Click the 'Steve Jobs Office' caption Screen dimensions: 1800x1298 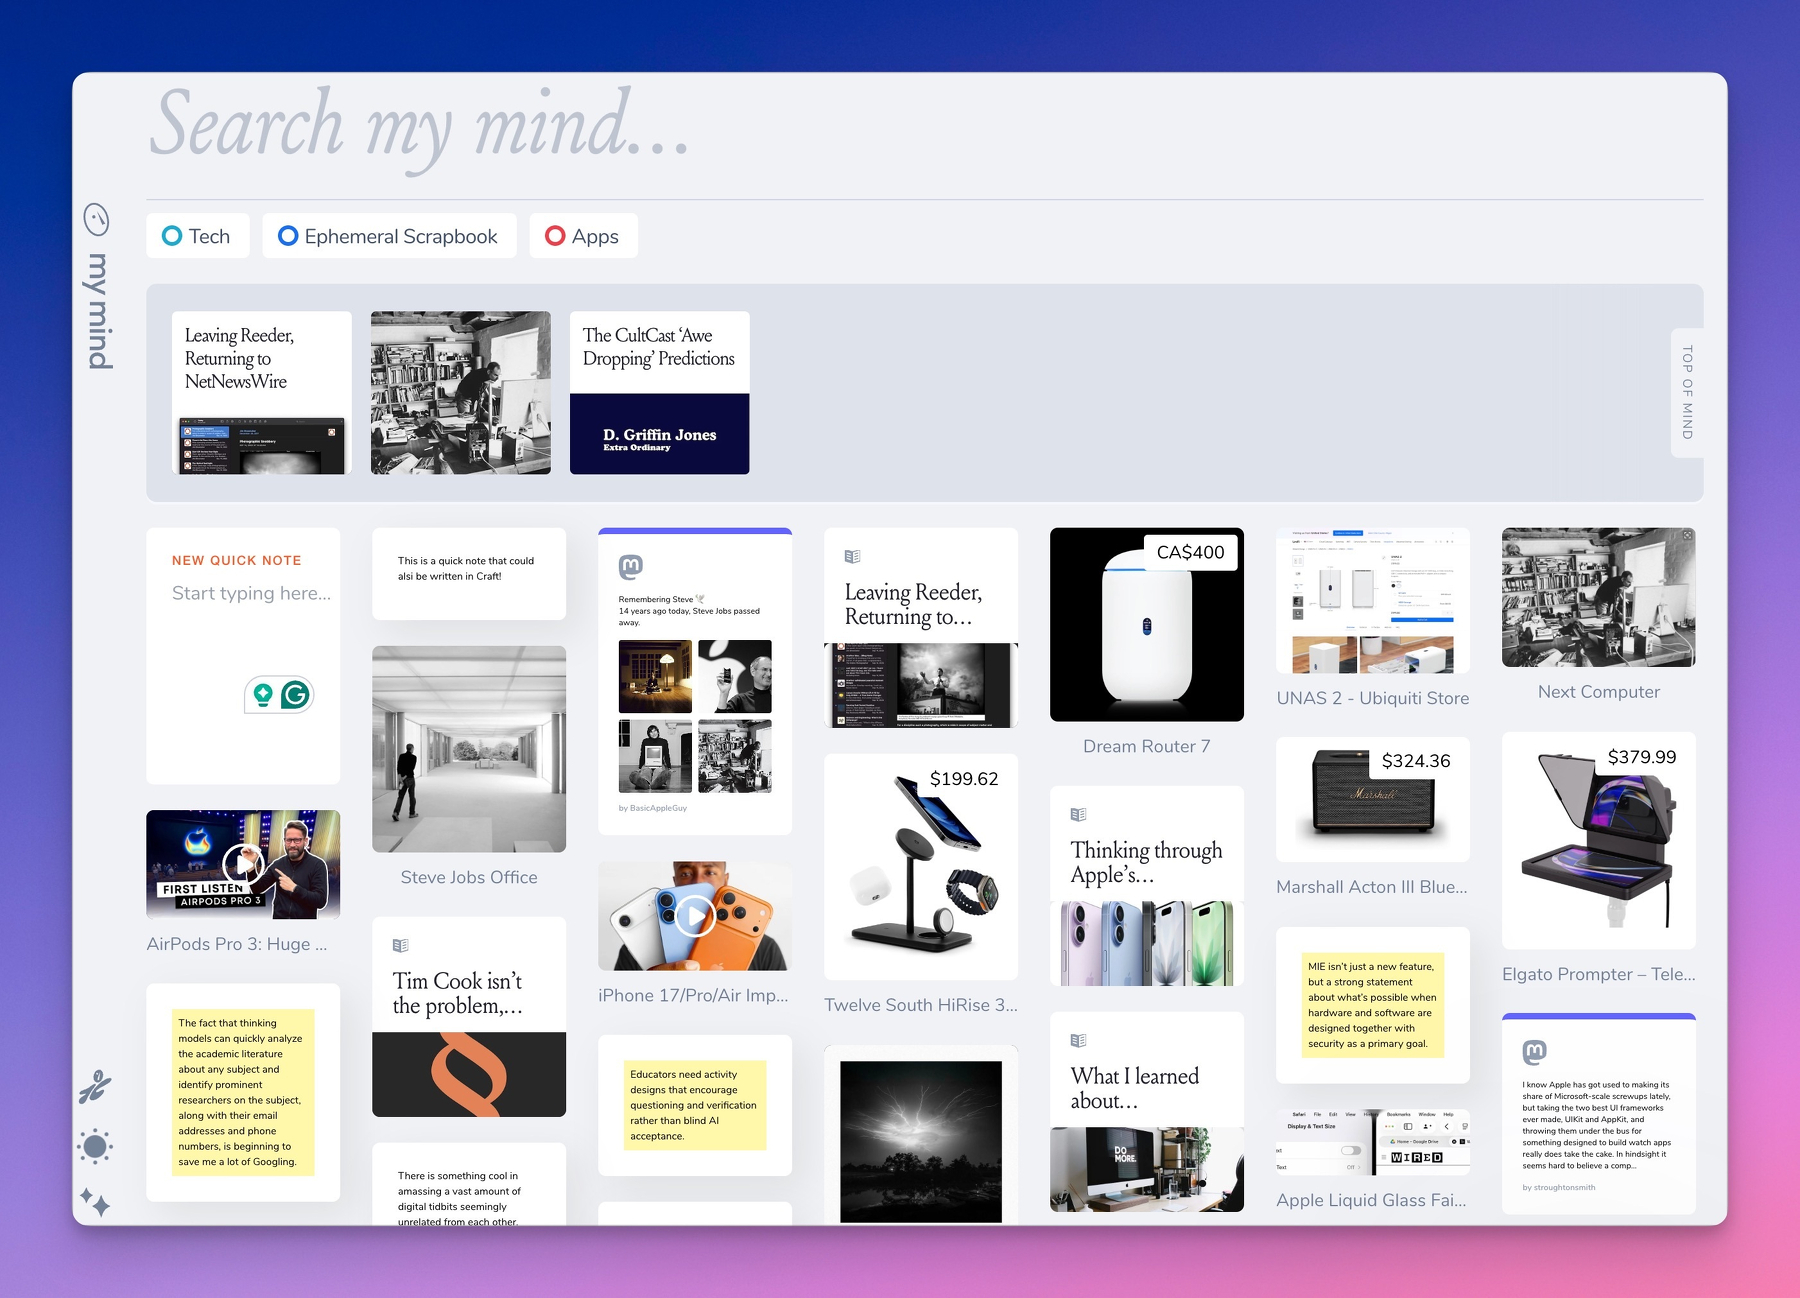point(469,877)
